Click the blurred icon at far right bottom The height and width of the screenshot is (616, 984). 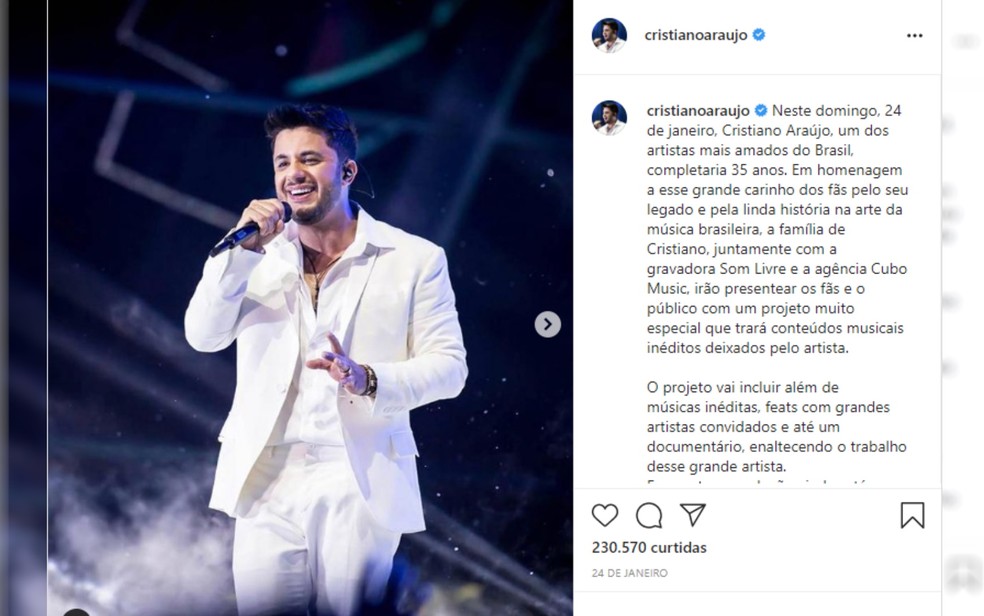963,572
